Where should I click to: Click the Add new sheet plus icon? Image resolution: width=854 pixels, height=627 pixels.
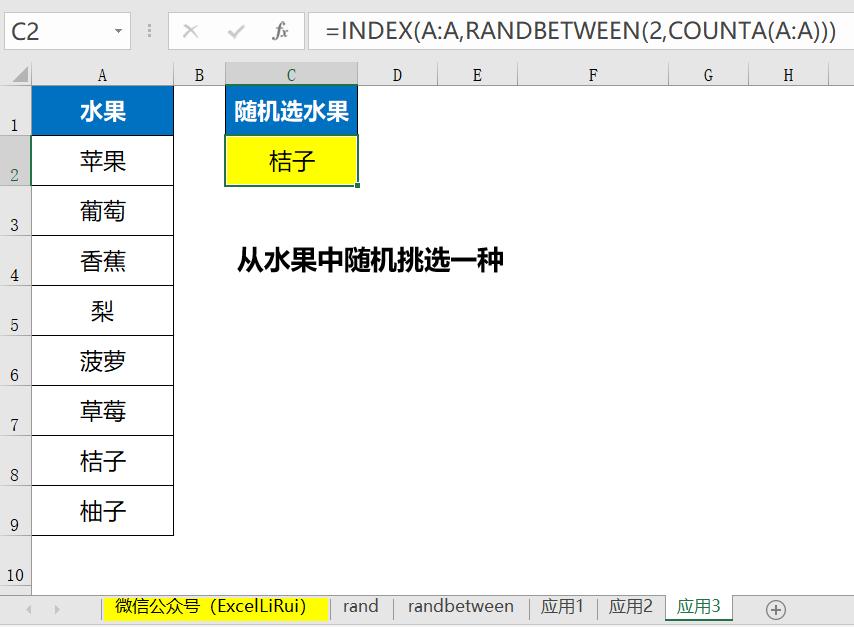pos(775,607)
